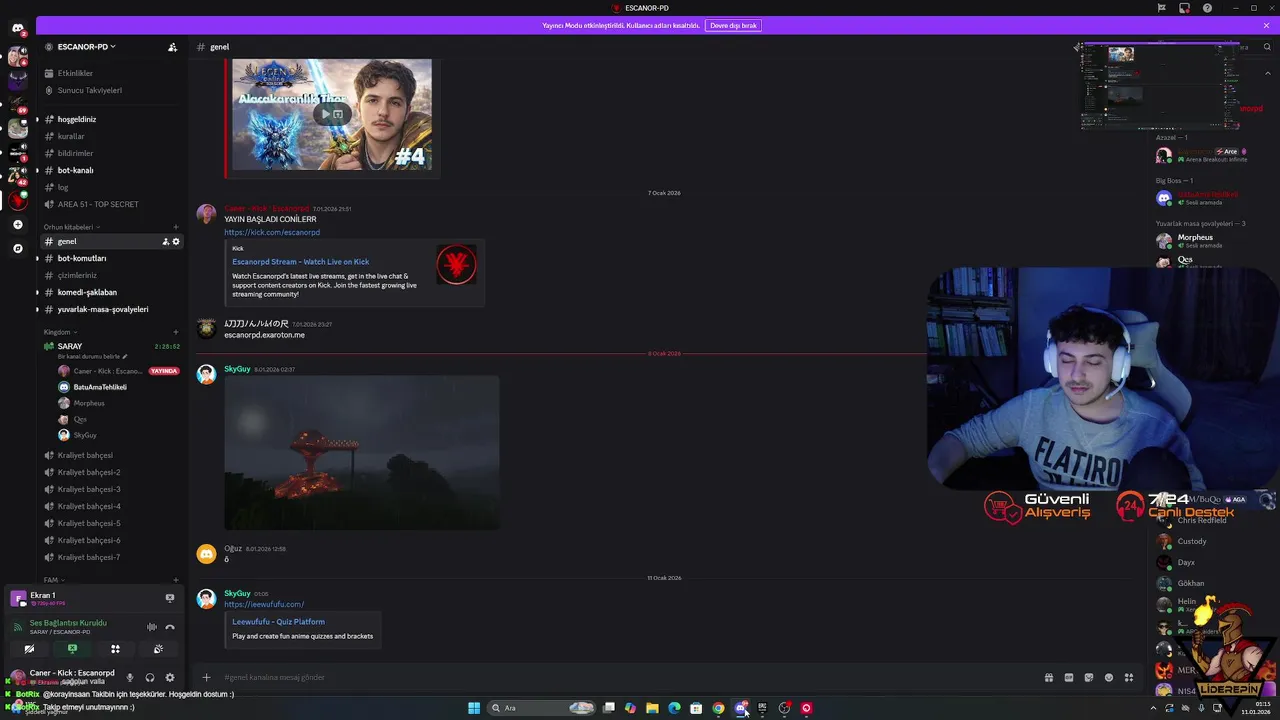Collapse the FAM category
1280x720 pixels.
point(54,580)
